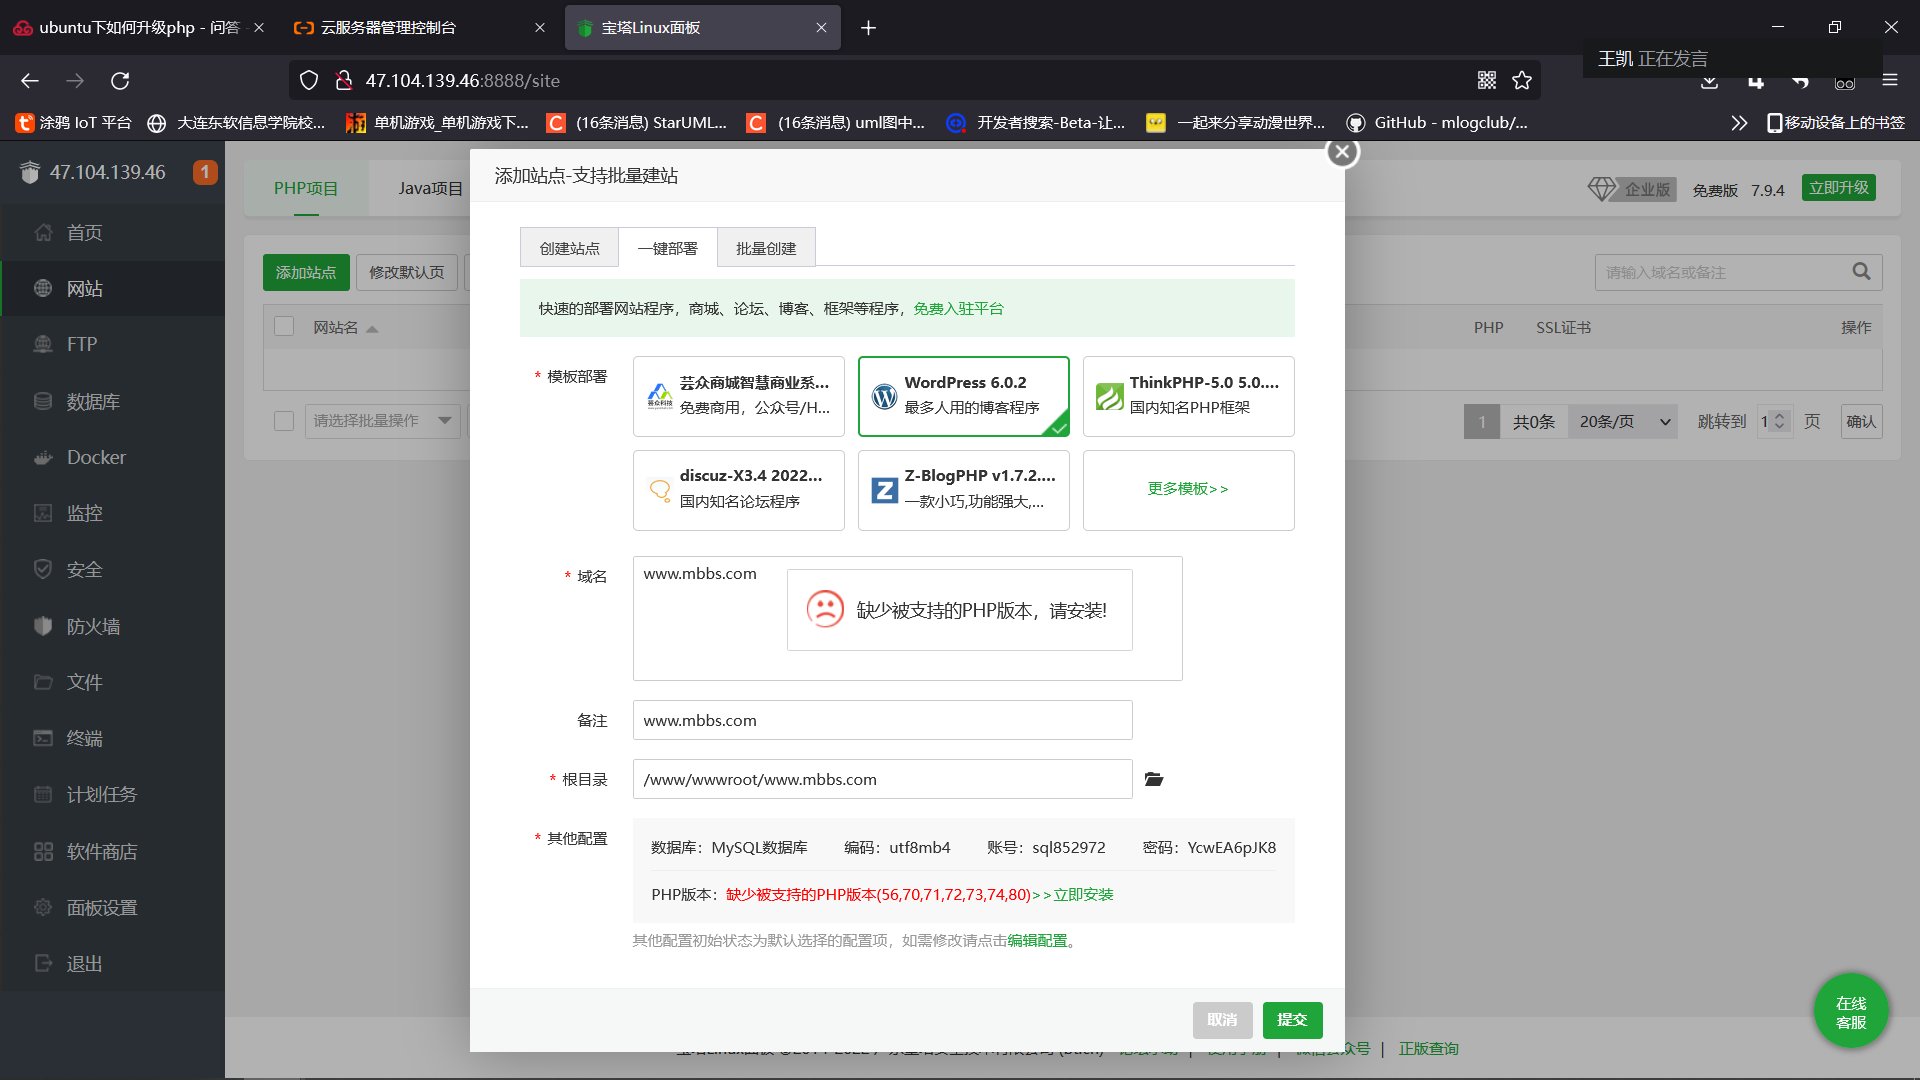Viewport: 1920px width, 1080px height.
Task: Browse root directory with the folder icon
Action: [x=1154, y=779]
